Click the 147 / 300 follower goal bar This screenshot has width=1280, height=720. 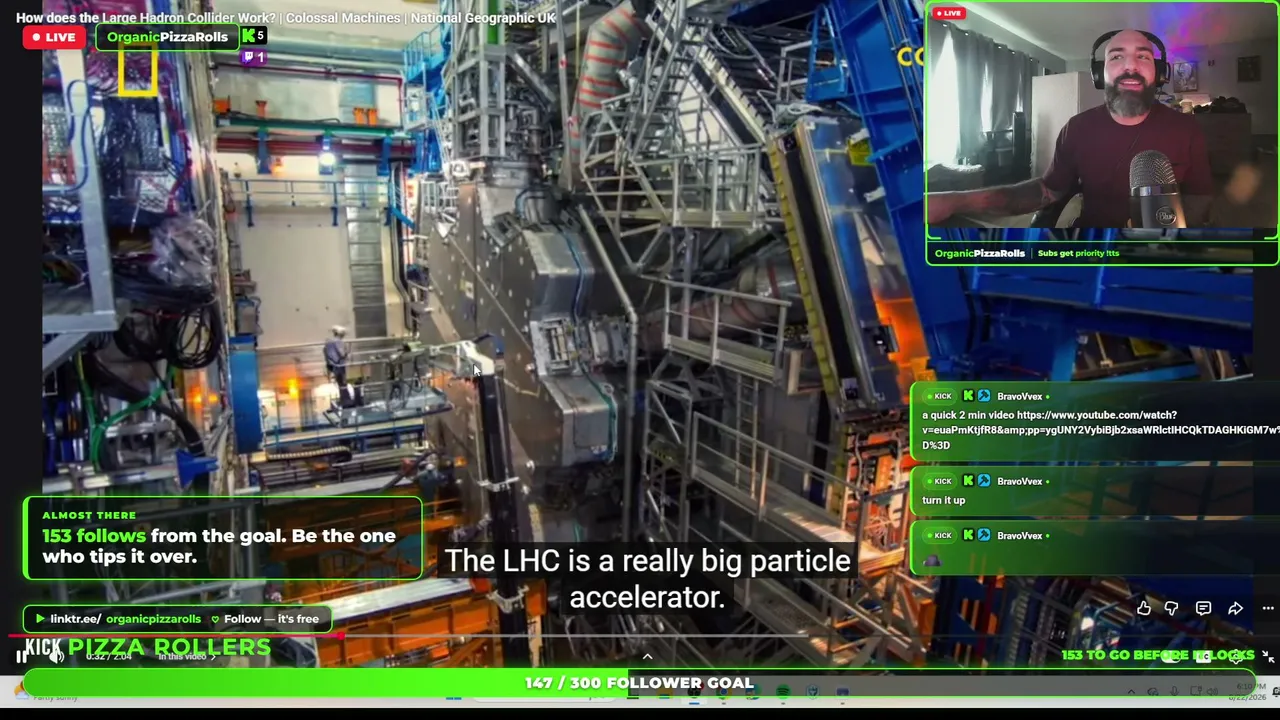pos(639,683)
